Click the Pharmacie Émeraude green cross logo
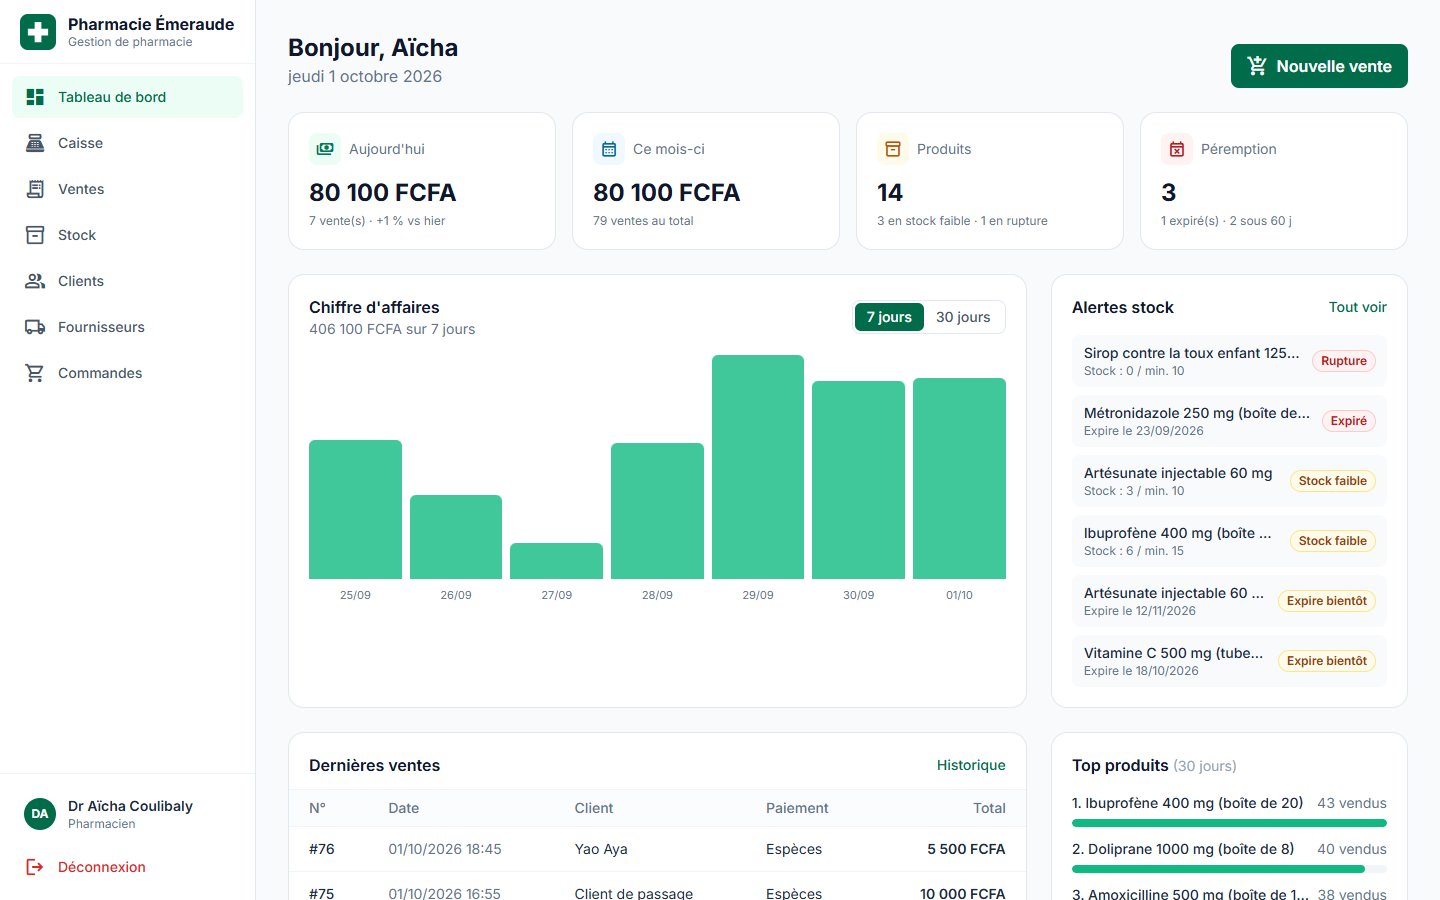 pyautogui.click(x=38, y=32)
